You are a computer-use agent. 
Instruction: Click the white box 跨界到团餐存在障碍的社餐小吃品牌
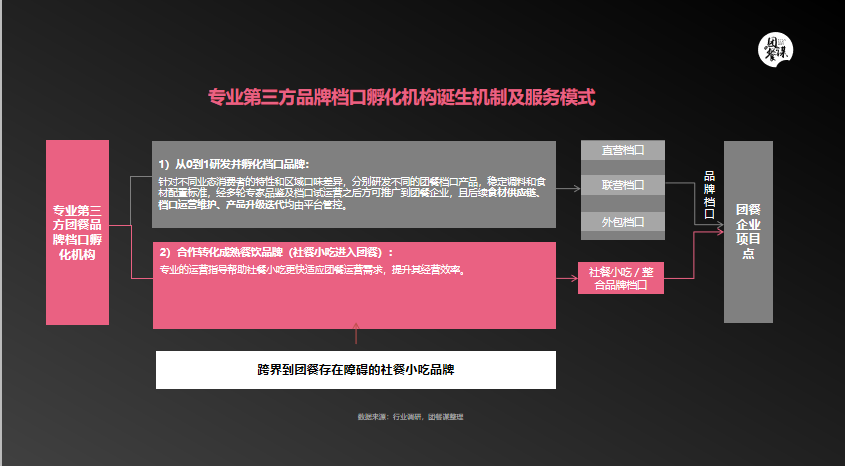[x=356, y=370]
